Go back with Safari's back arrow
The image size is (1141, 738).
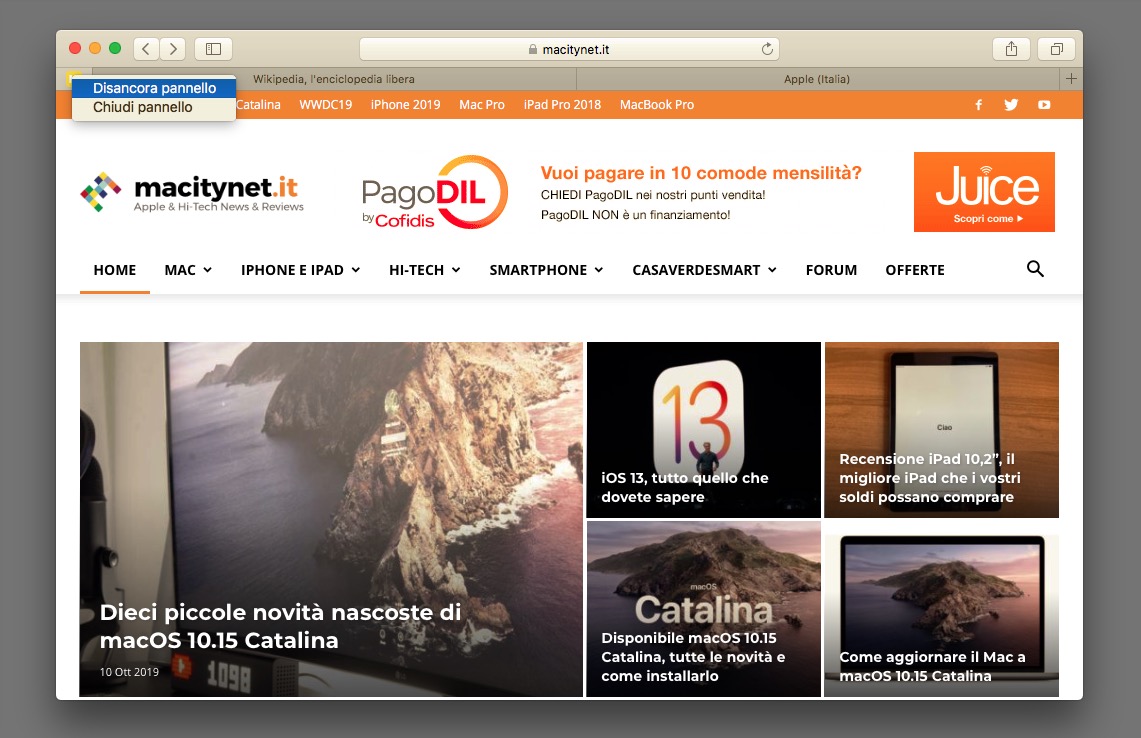146,49
